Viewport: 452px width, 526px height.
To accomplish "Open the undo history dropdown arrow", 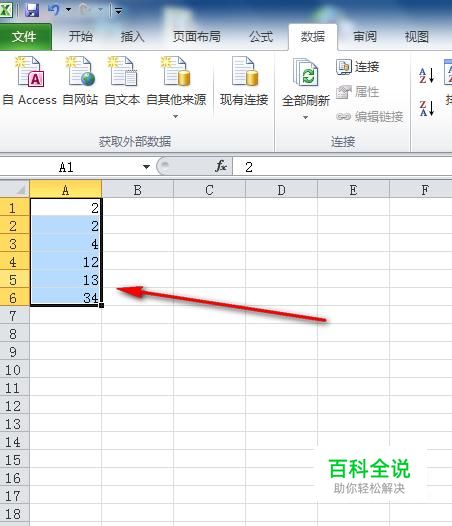I will tap(68, 10).
